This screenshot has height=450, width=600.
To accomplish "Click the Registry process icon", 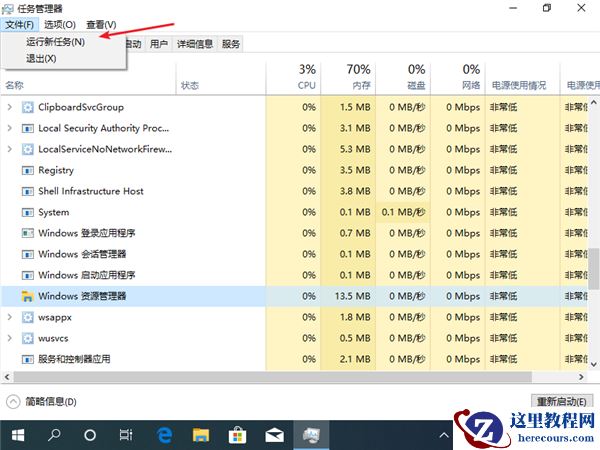I will tap(28, 170).
